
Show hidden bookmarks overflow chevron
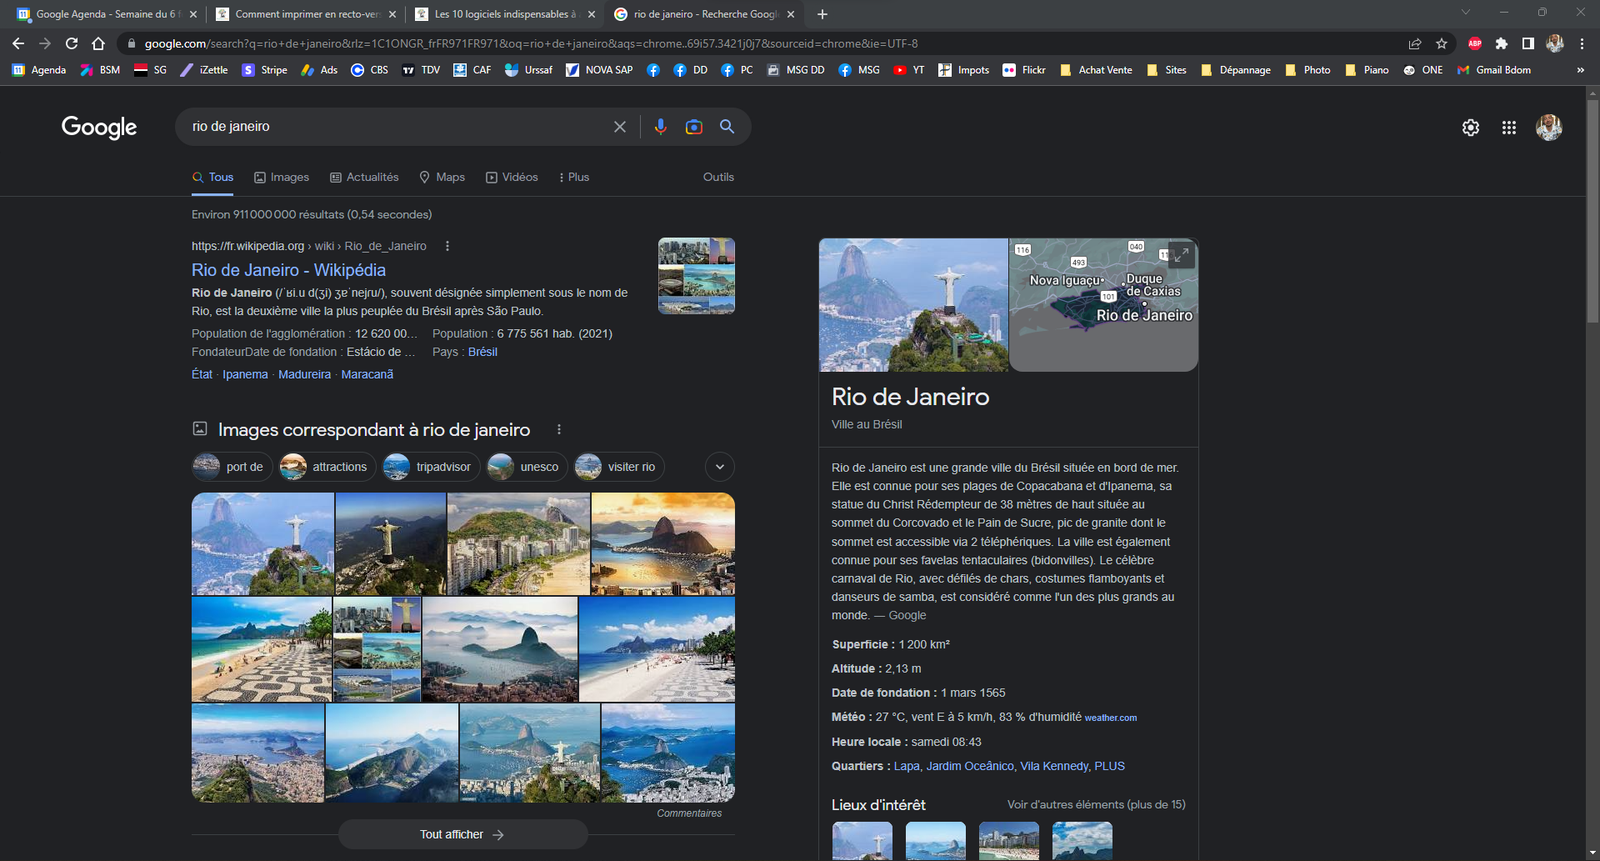1581,70
